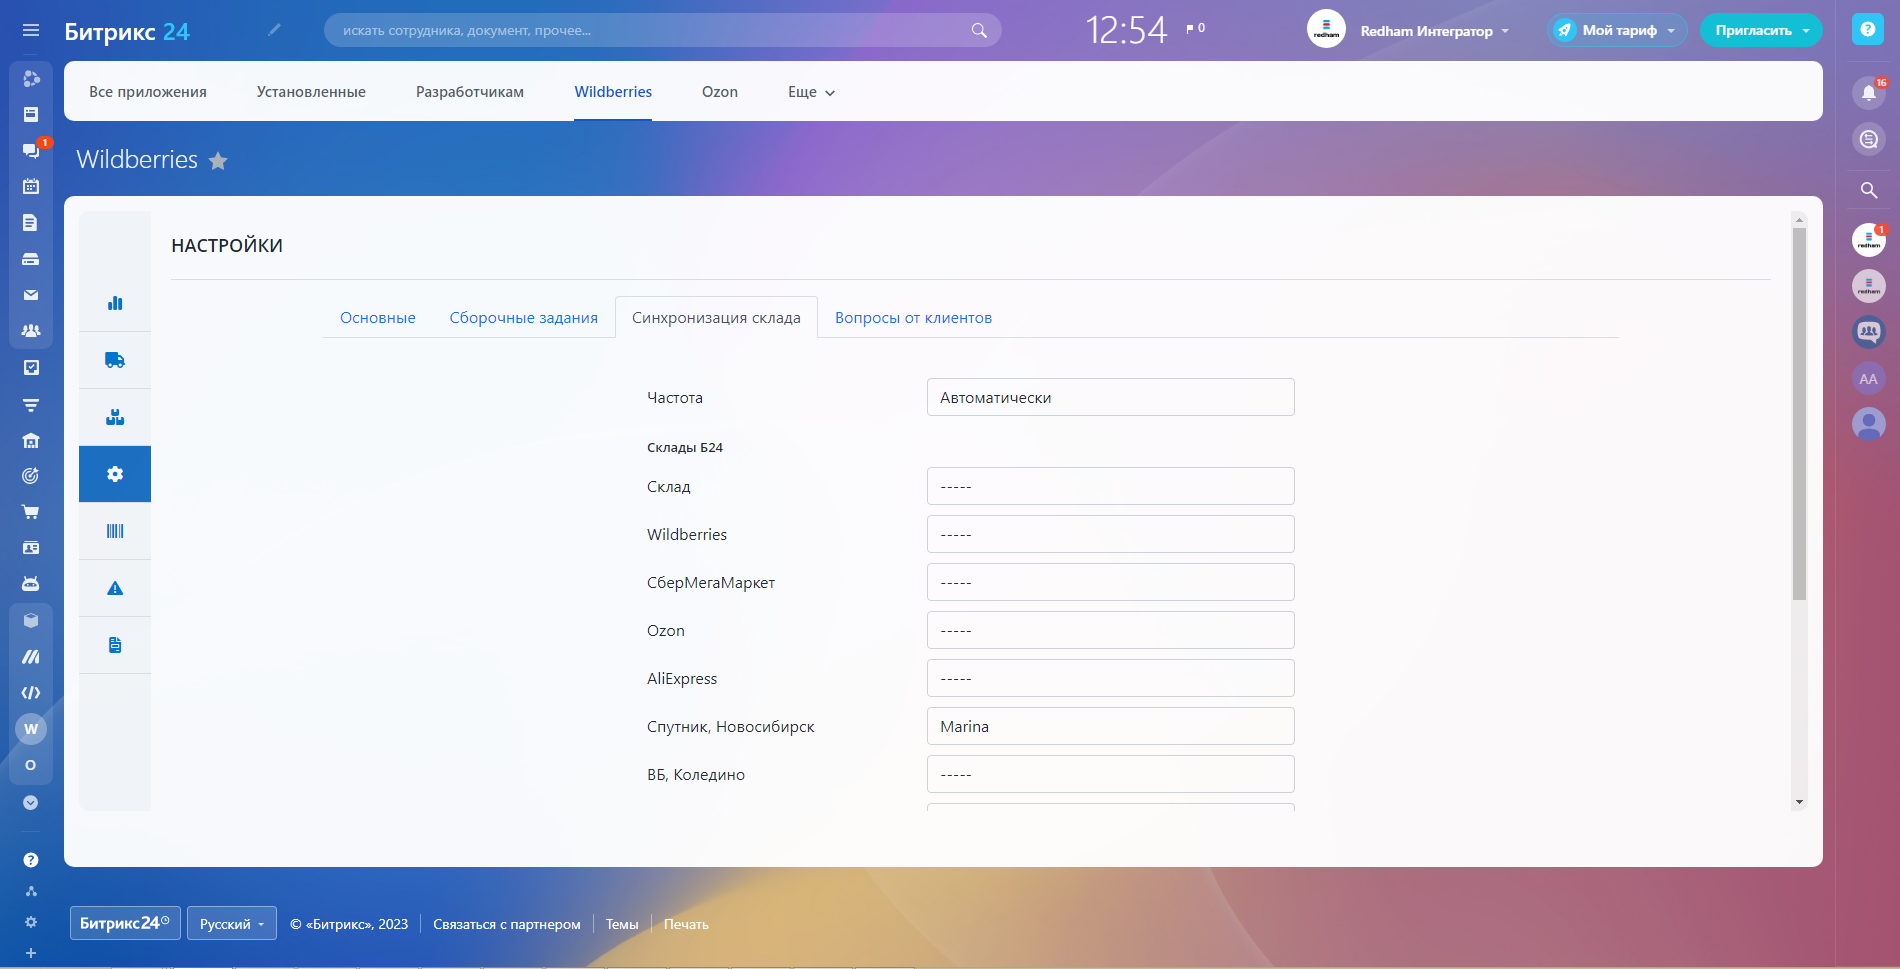Click the barcode icon below the settings gear
Viewport: 1900px width, 969px height.
114,531
